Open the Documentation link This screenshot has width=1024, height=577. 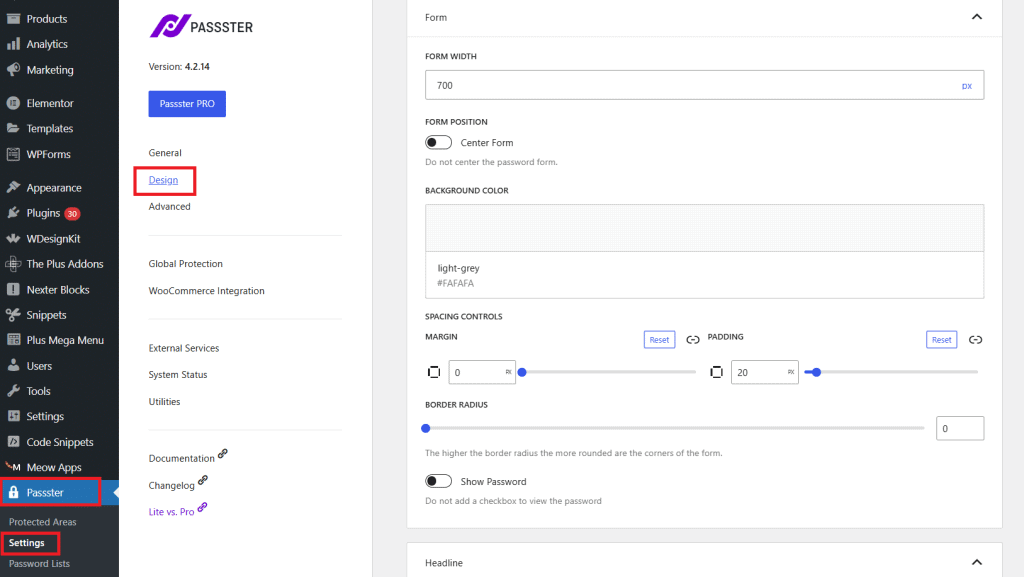pyautogui.click(x=182, y=458)
